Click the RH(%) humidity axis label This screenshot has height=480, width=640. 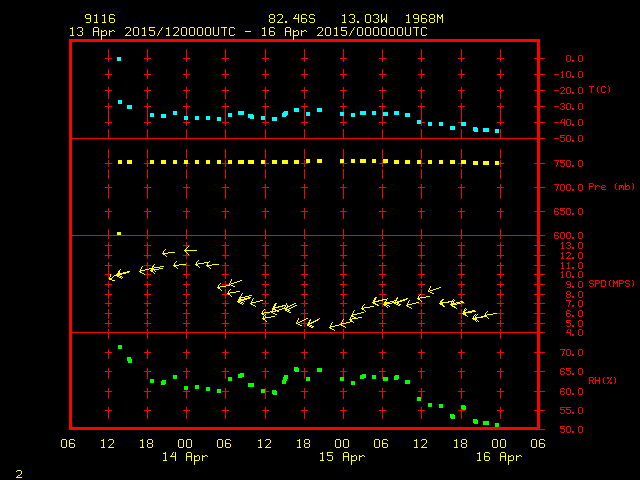(x=601, y=379)
